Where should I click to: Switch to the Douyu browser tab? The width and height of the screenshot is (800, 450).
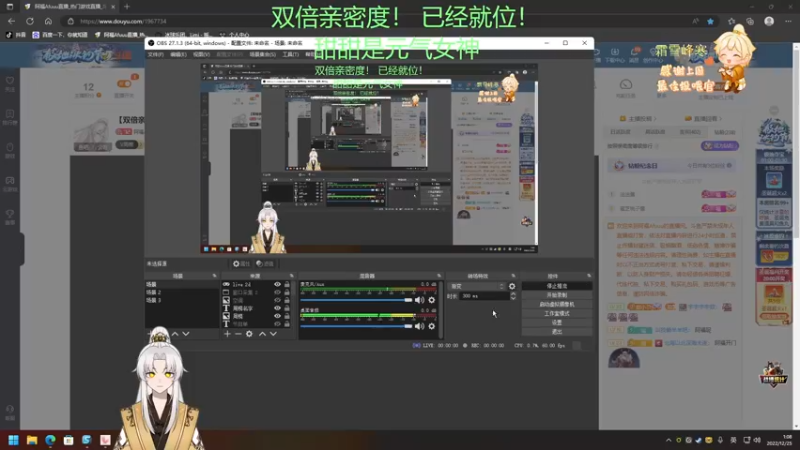(x=69, y=7)
